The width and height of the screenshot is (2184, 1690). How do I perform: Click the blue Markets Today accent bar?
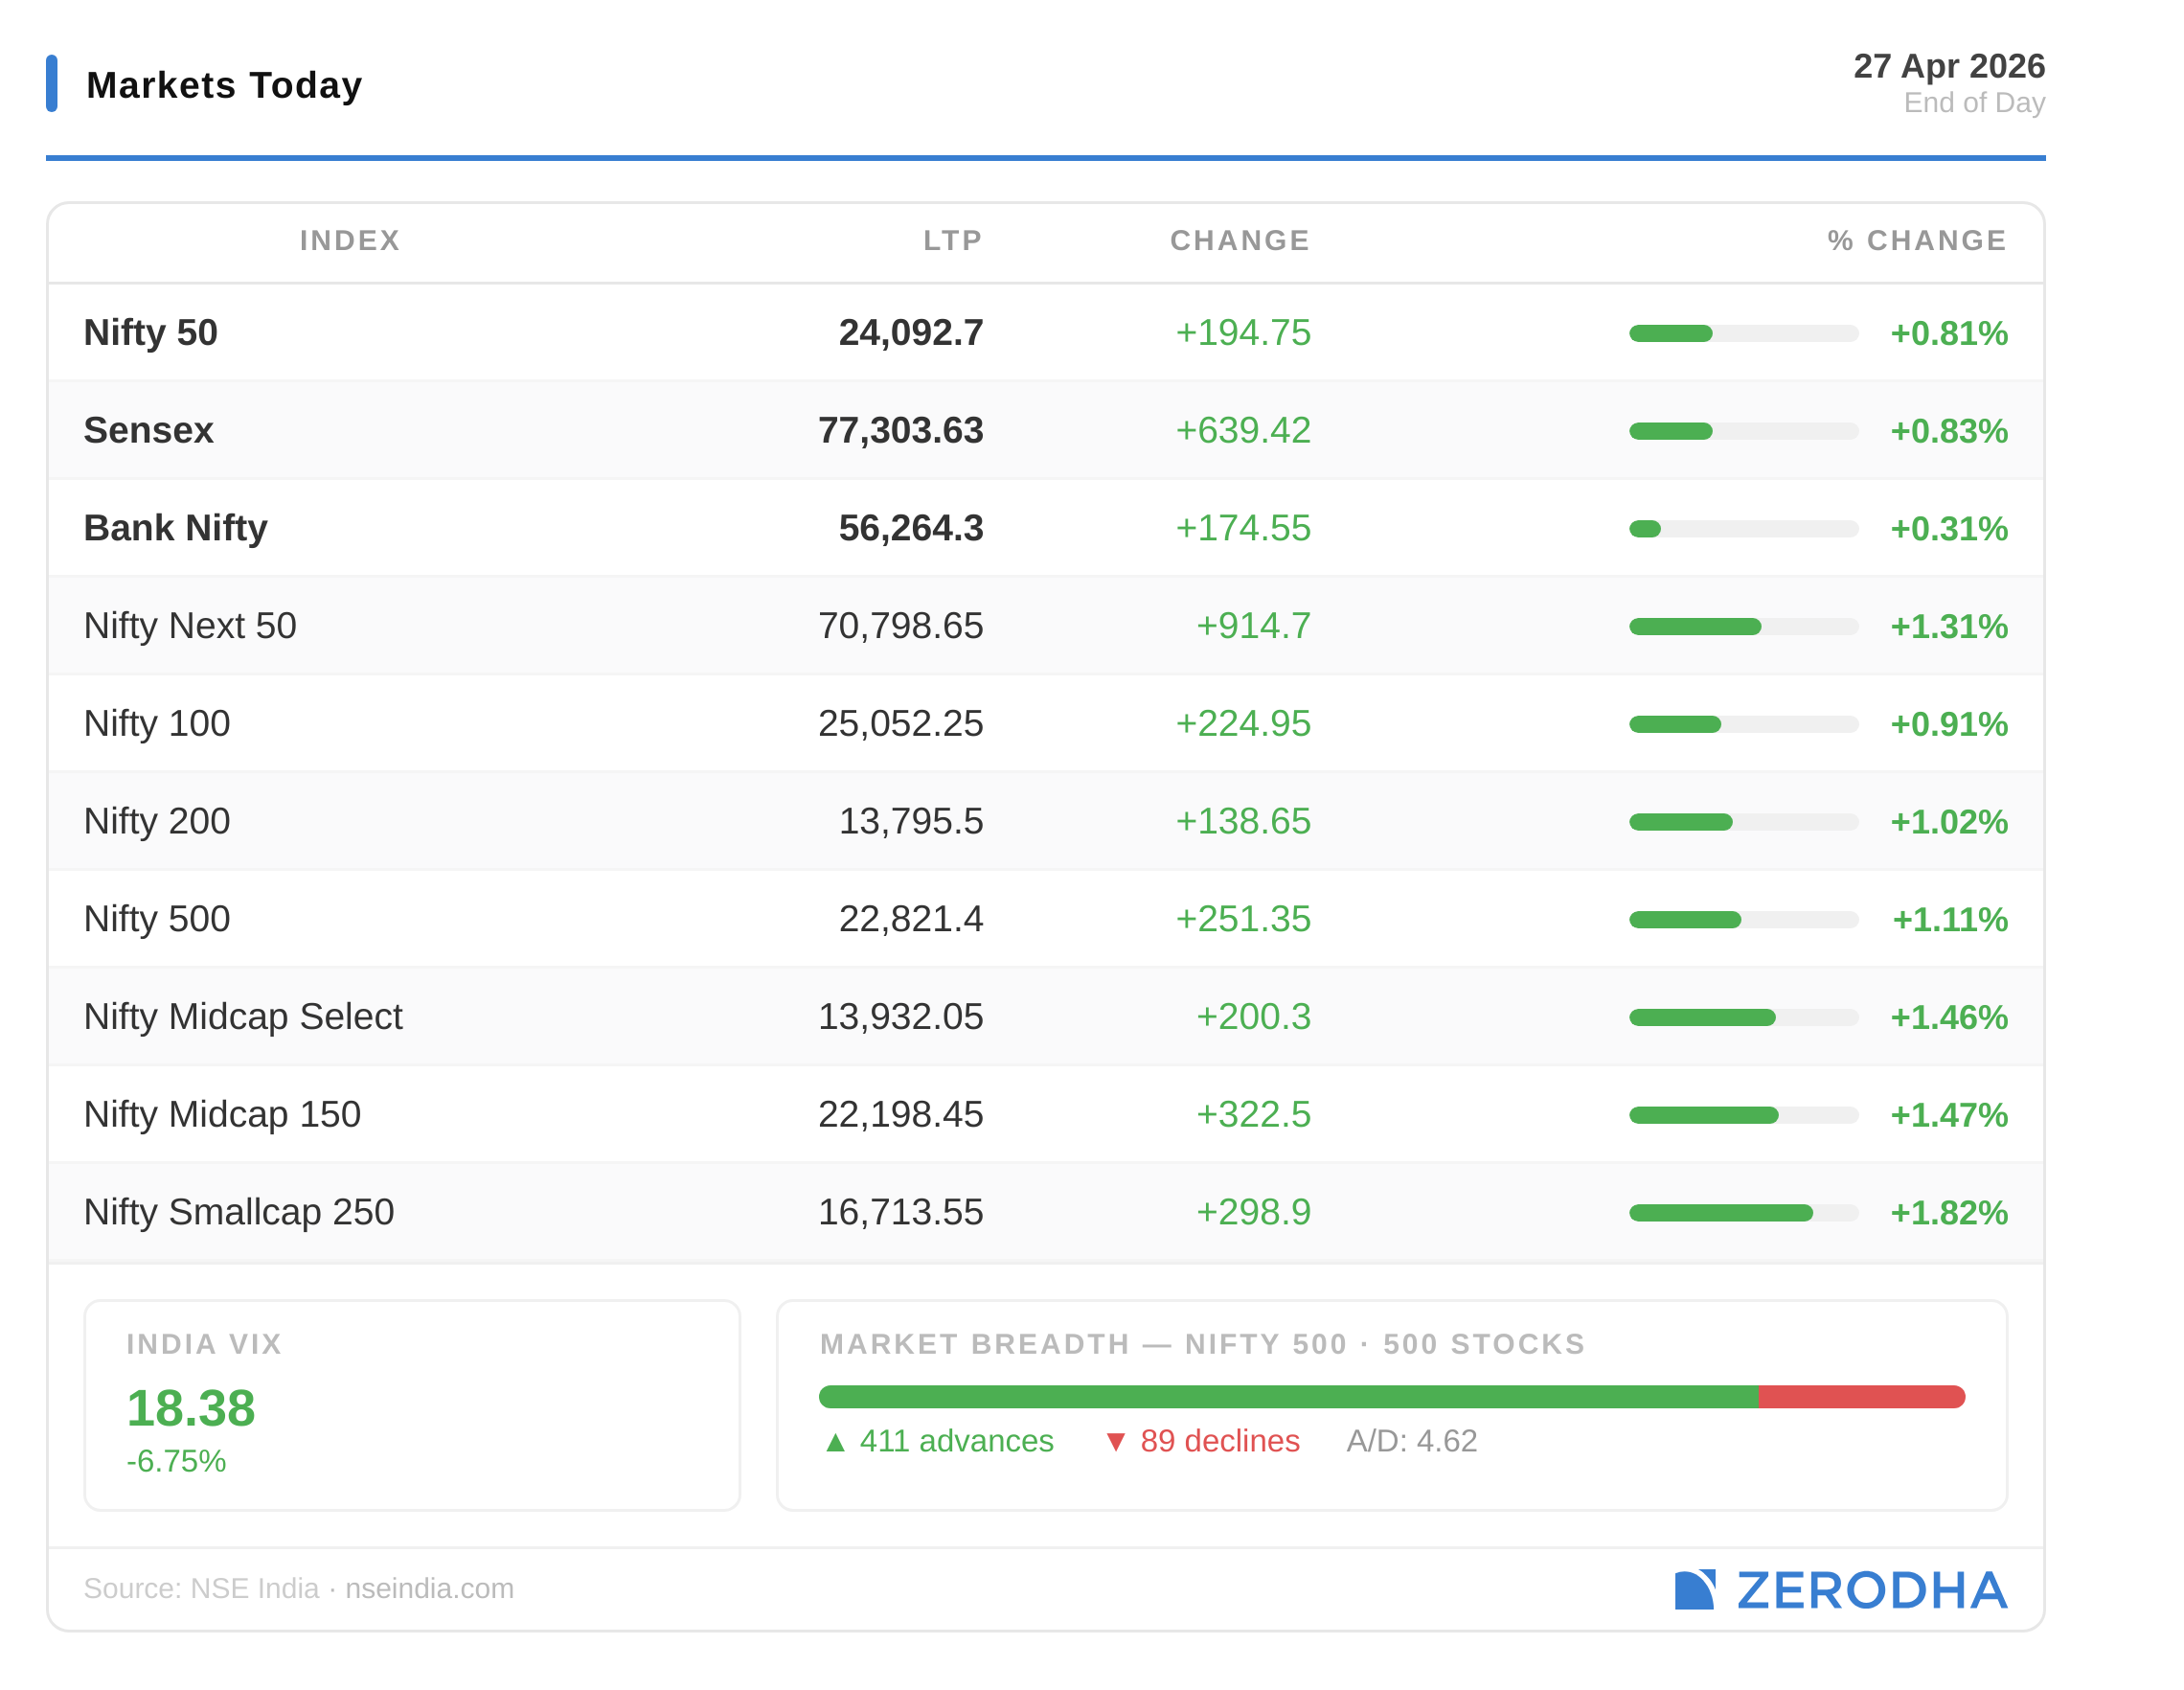tap(52, 84)
